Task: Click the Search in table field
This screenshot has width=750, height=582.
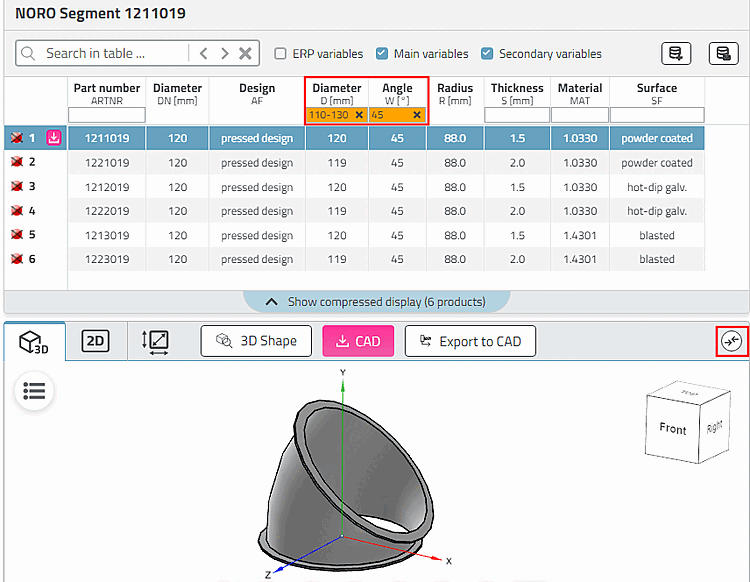Action: pyautogui.click(x=115, y=53)
